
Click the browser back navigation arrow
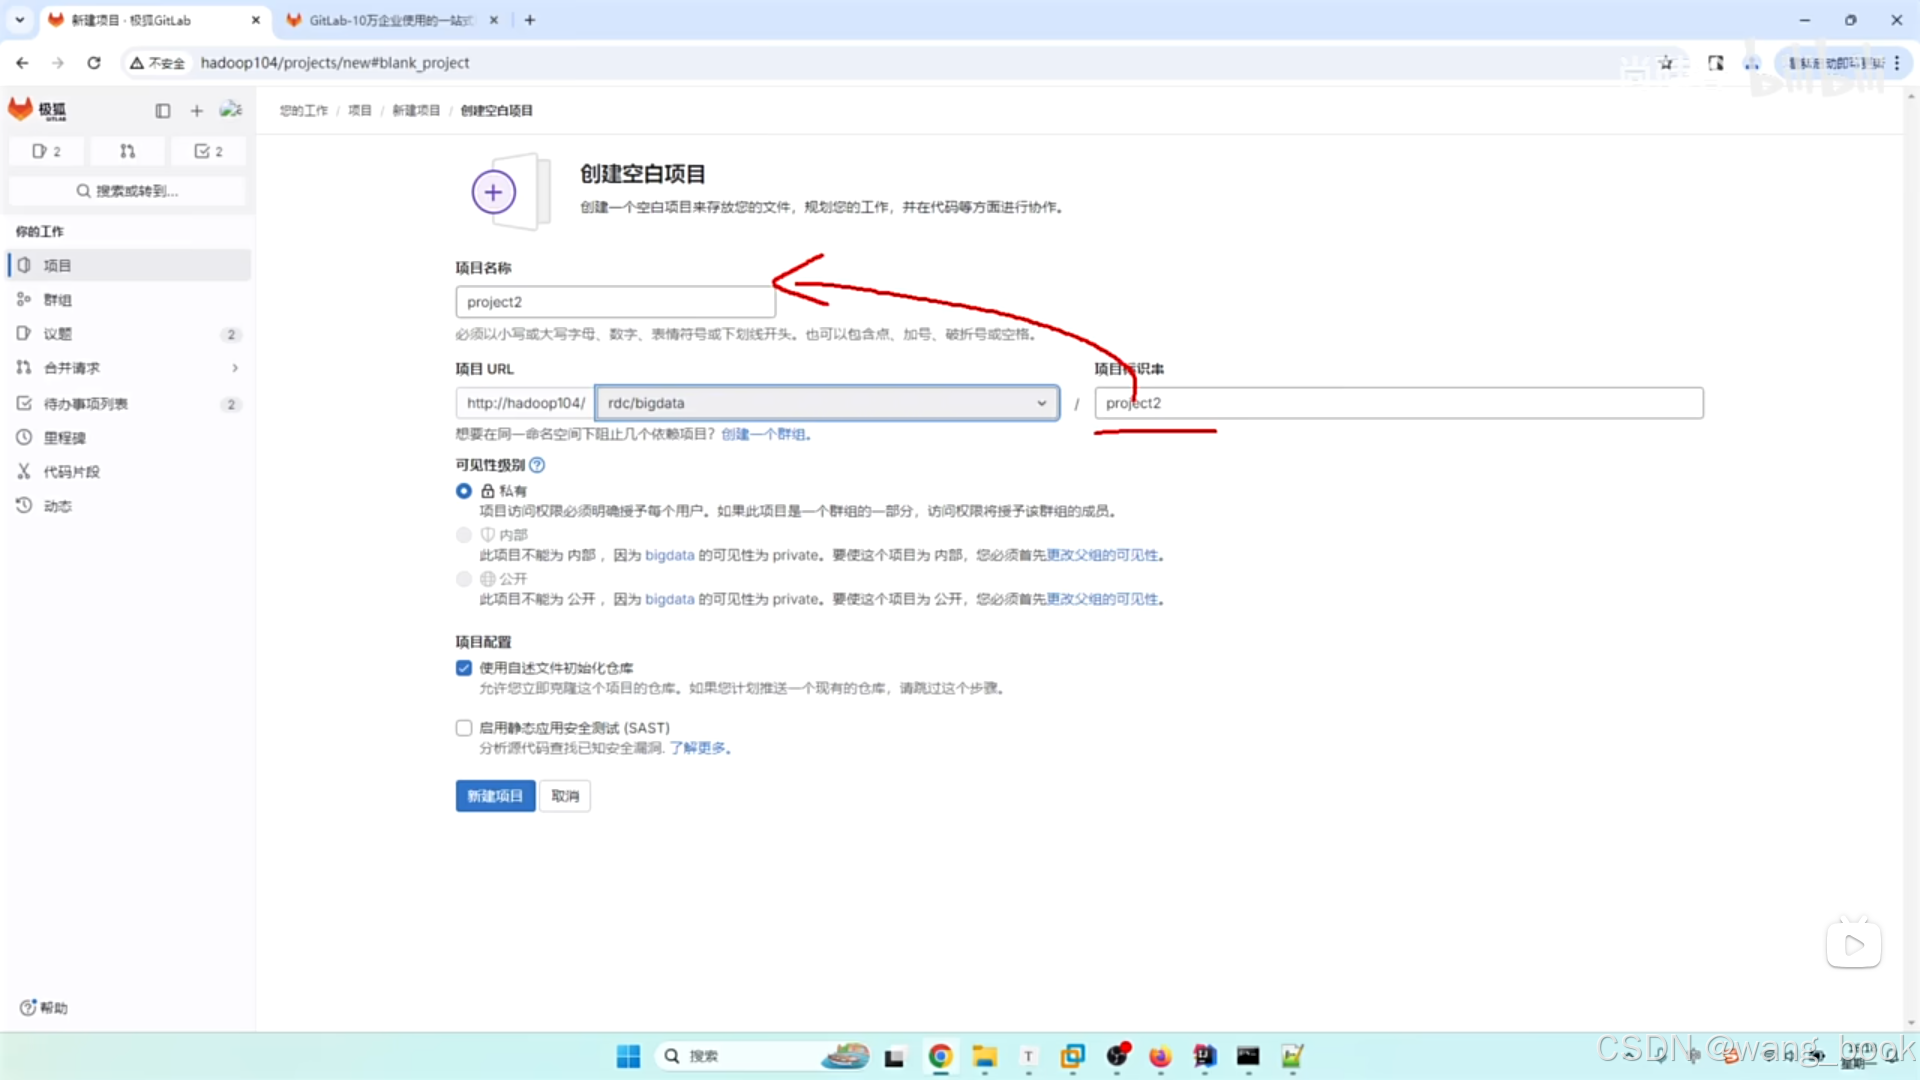click(x=22, y=62)
